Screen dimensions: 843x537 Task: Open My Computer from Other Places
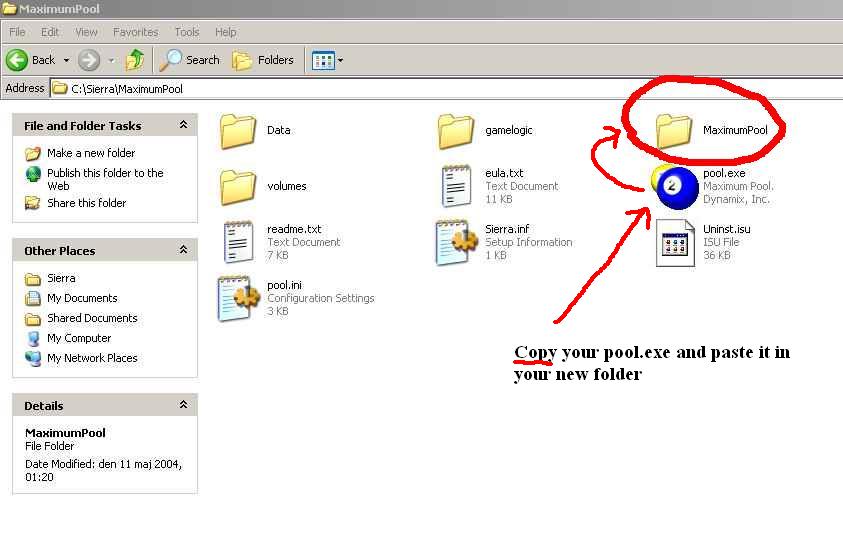point(79,338)
